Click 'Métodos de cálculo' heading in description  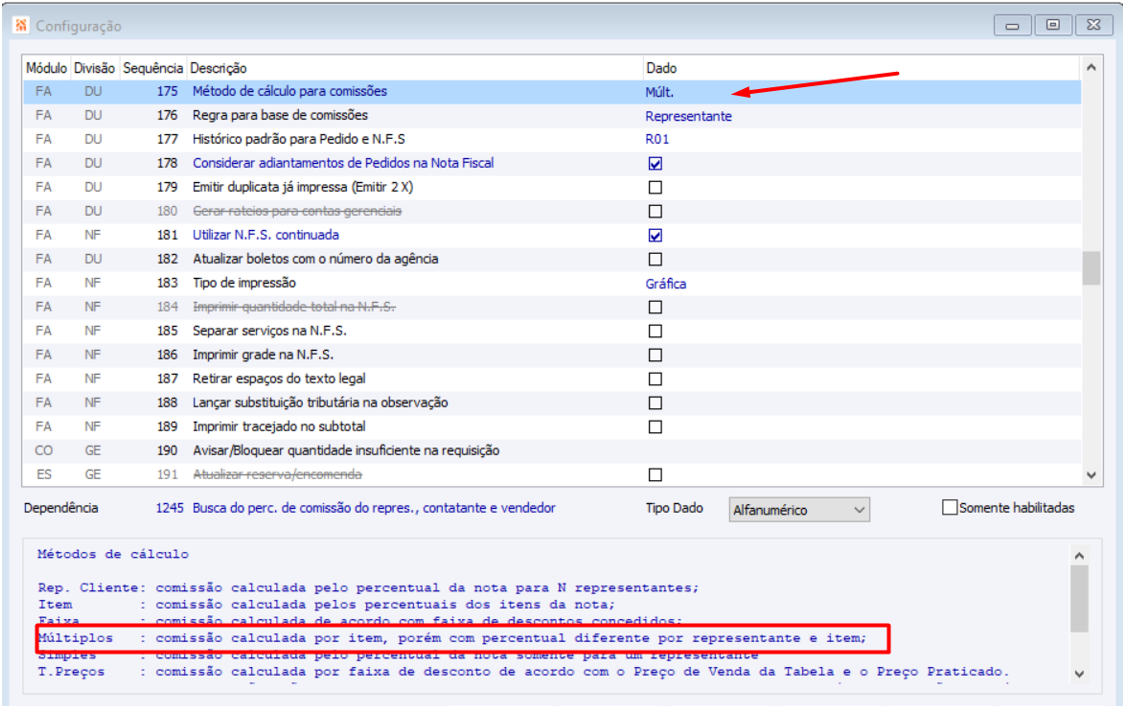pos(113,553)
